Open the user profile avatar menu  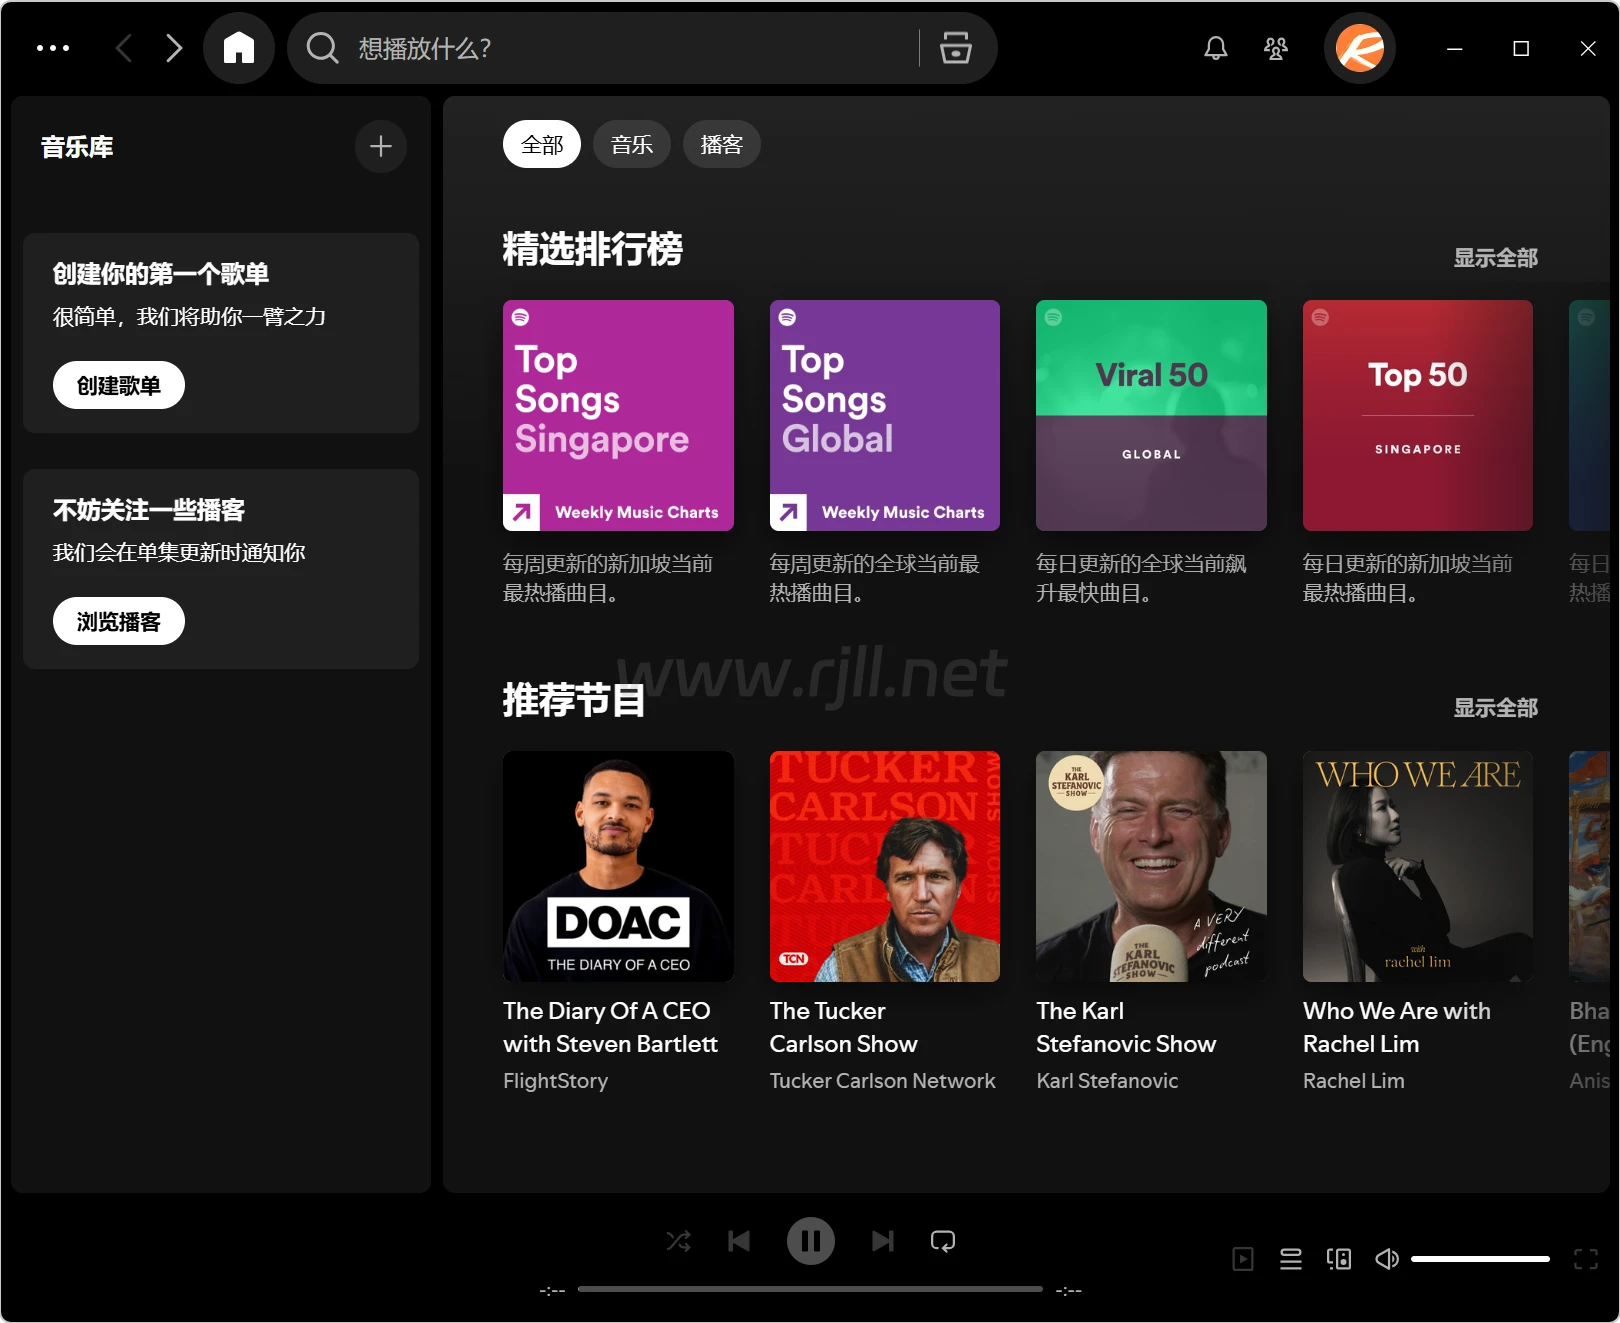coord(1360,48)
